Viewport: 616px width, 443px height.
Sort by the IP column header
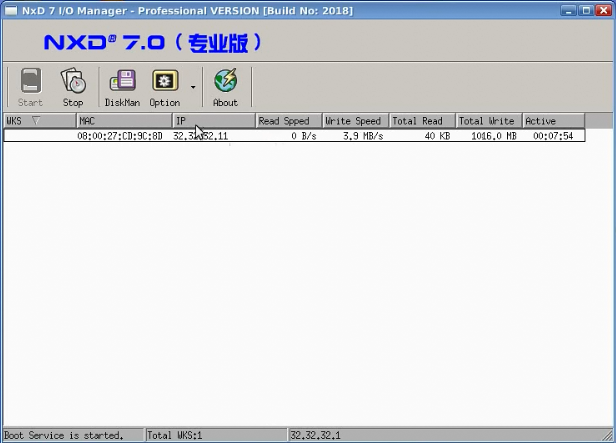pyautogui.click(x=214, y=121)
